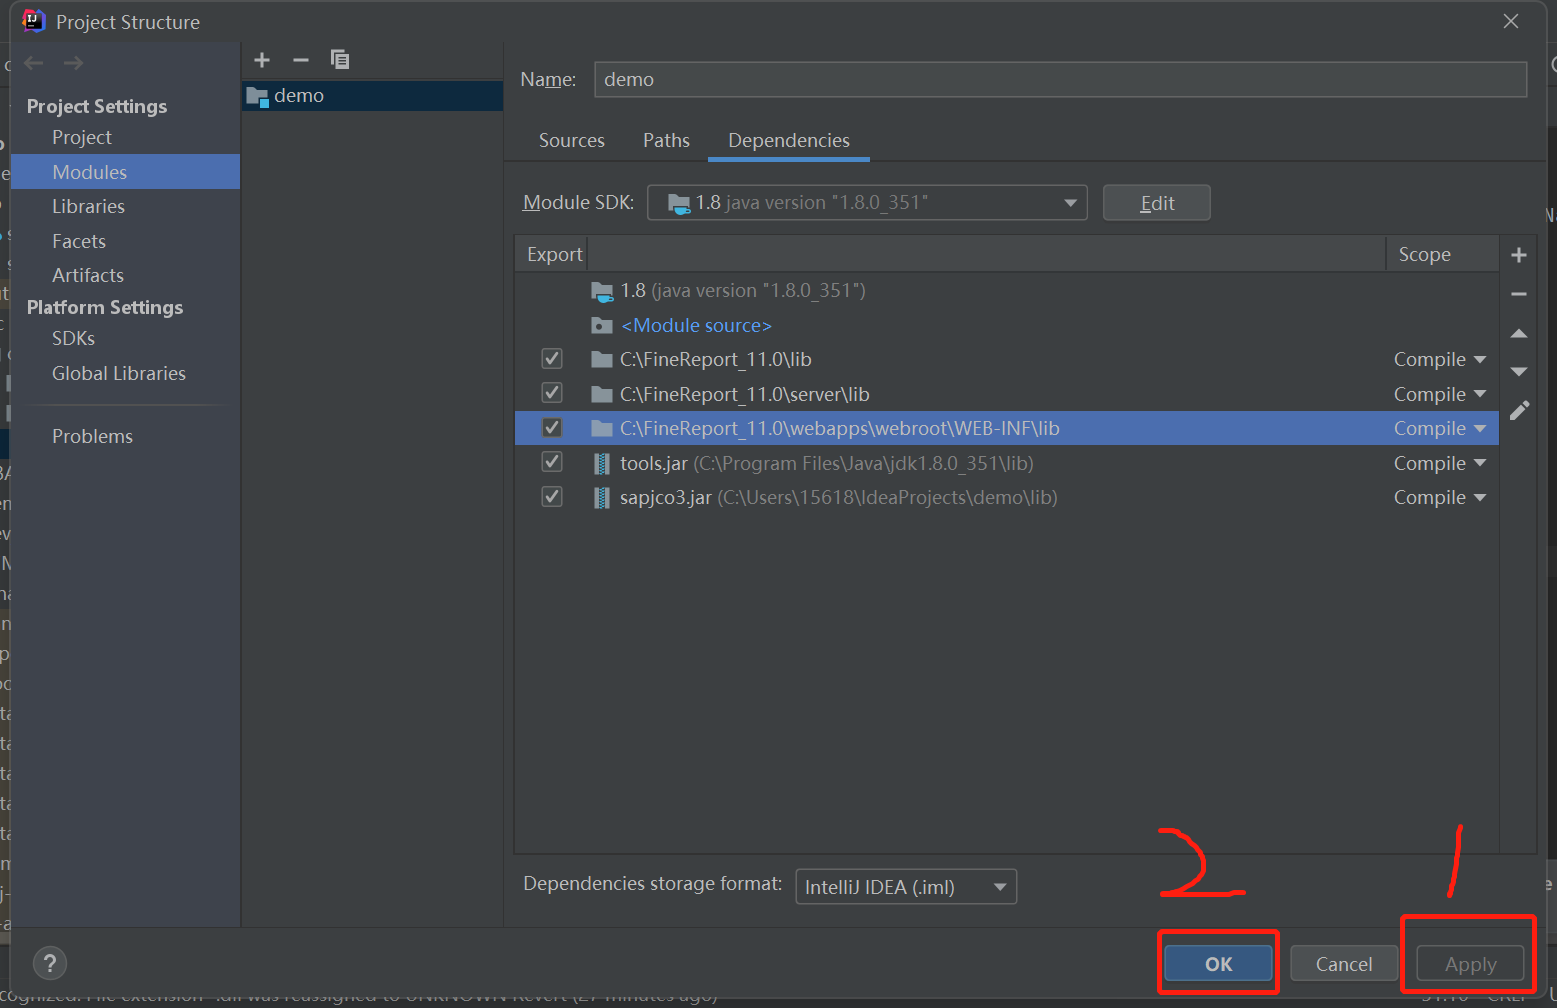Switch to the Paths tab
The width and height of the screenshot is (1557, 1008).
coord(666,141)
